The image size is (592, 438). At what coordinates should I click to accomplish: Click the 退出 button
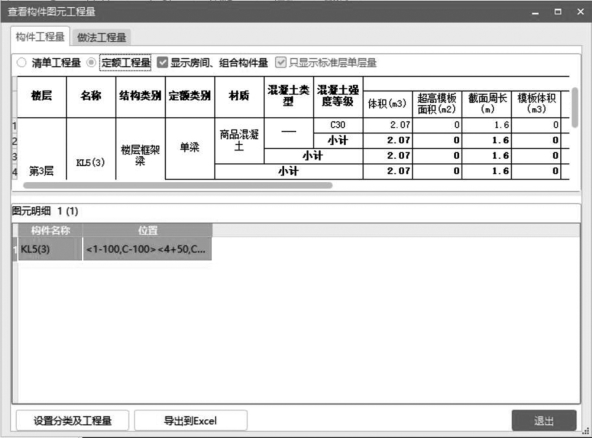[544, 420]
